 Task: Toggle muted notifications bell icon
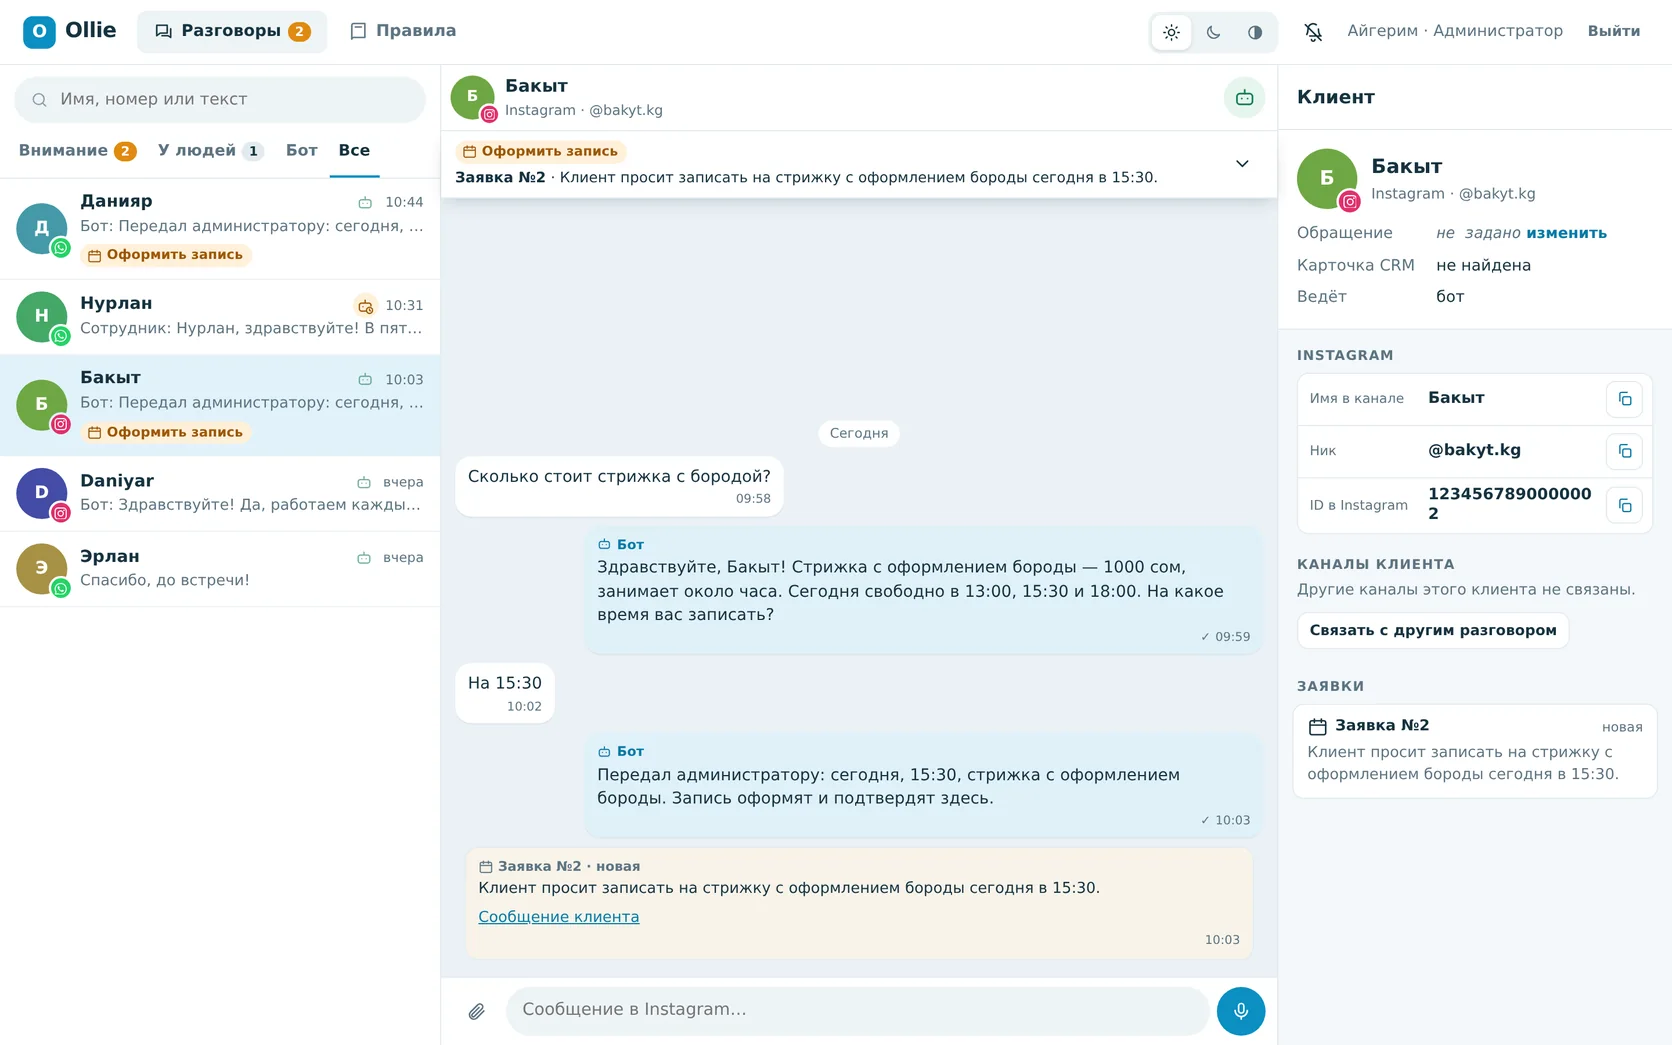click(x=1313, y=32)
